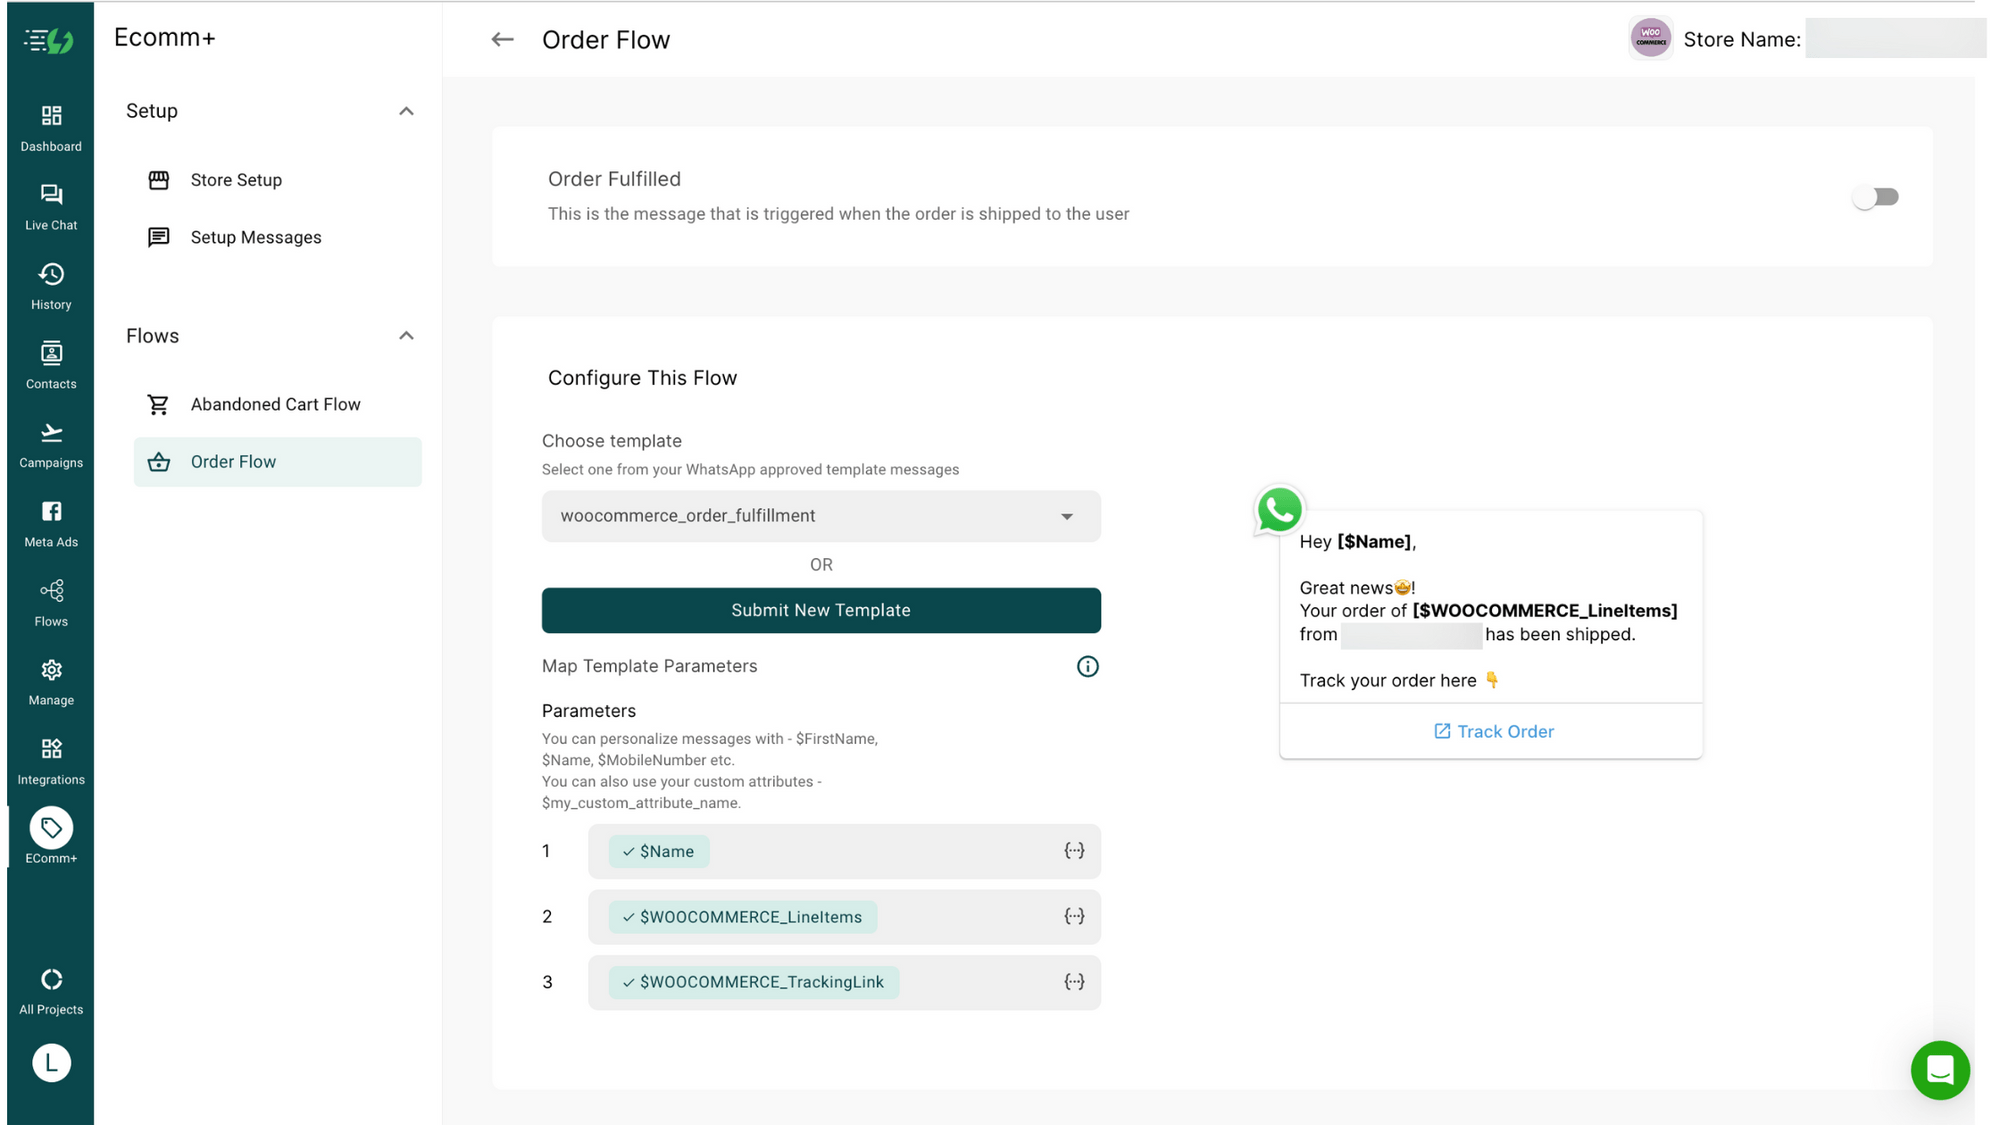The width and height of the screenshot is (2000, 1125).
Task: Click the Submit New Template button
Action: [820, 610]
